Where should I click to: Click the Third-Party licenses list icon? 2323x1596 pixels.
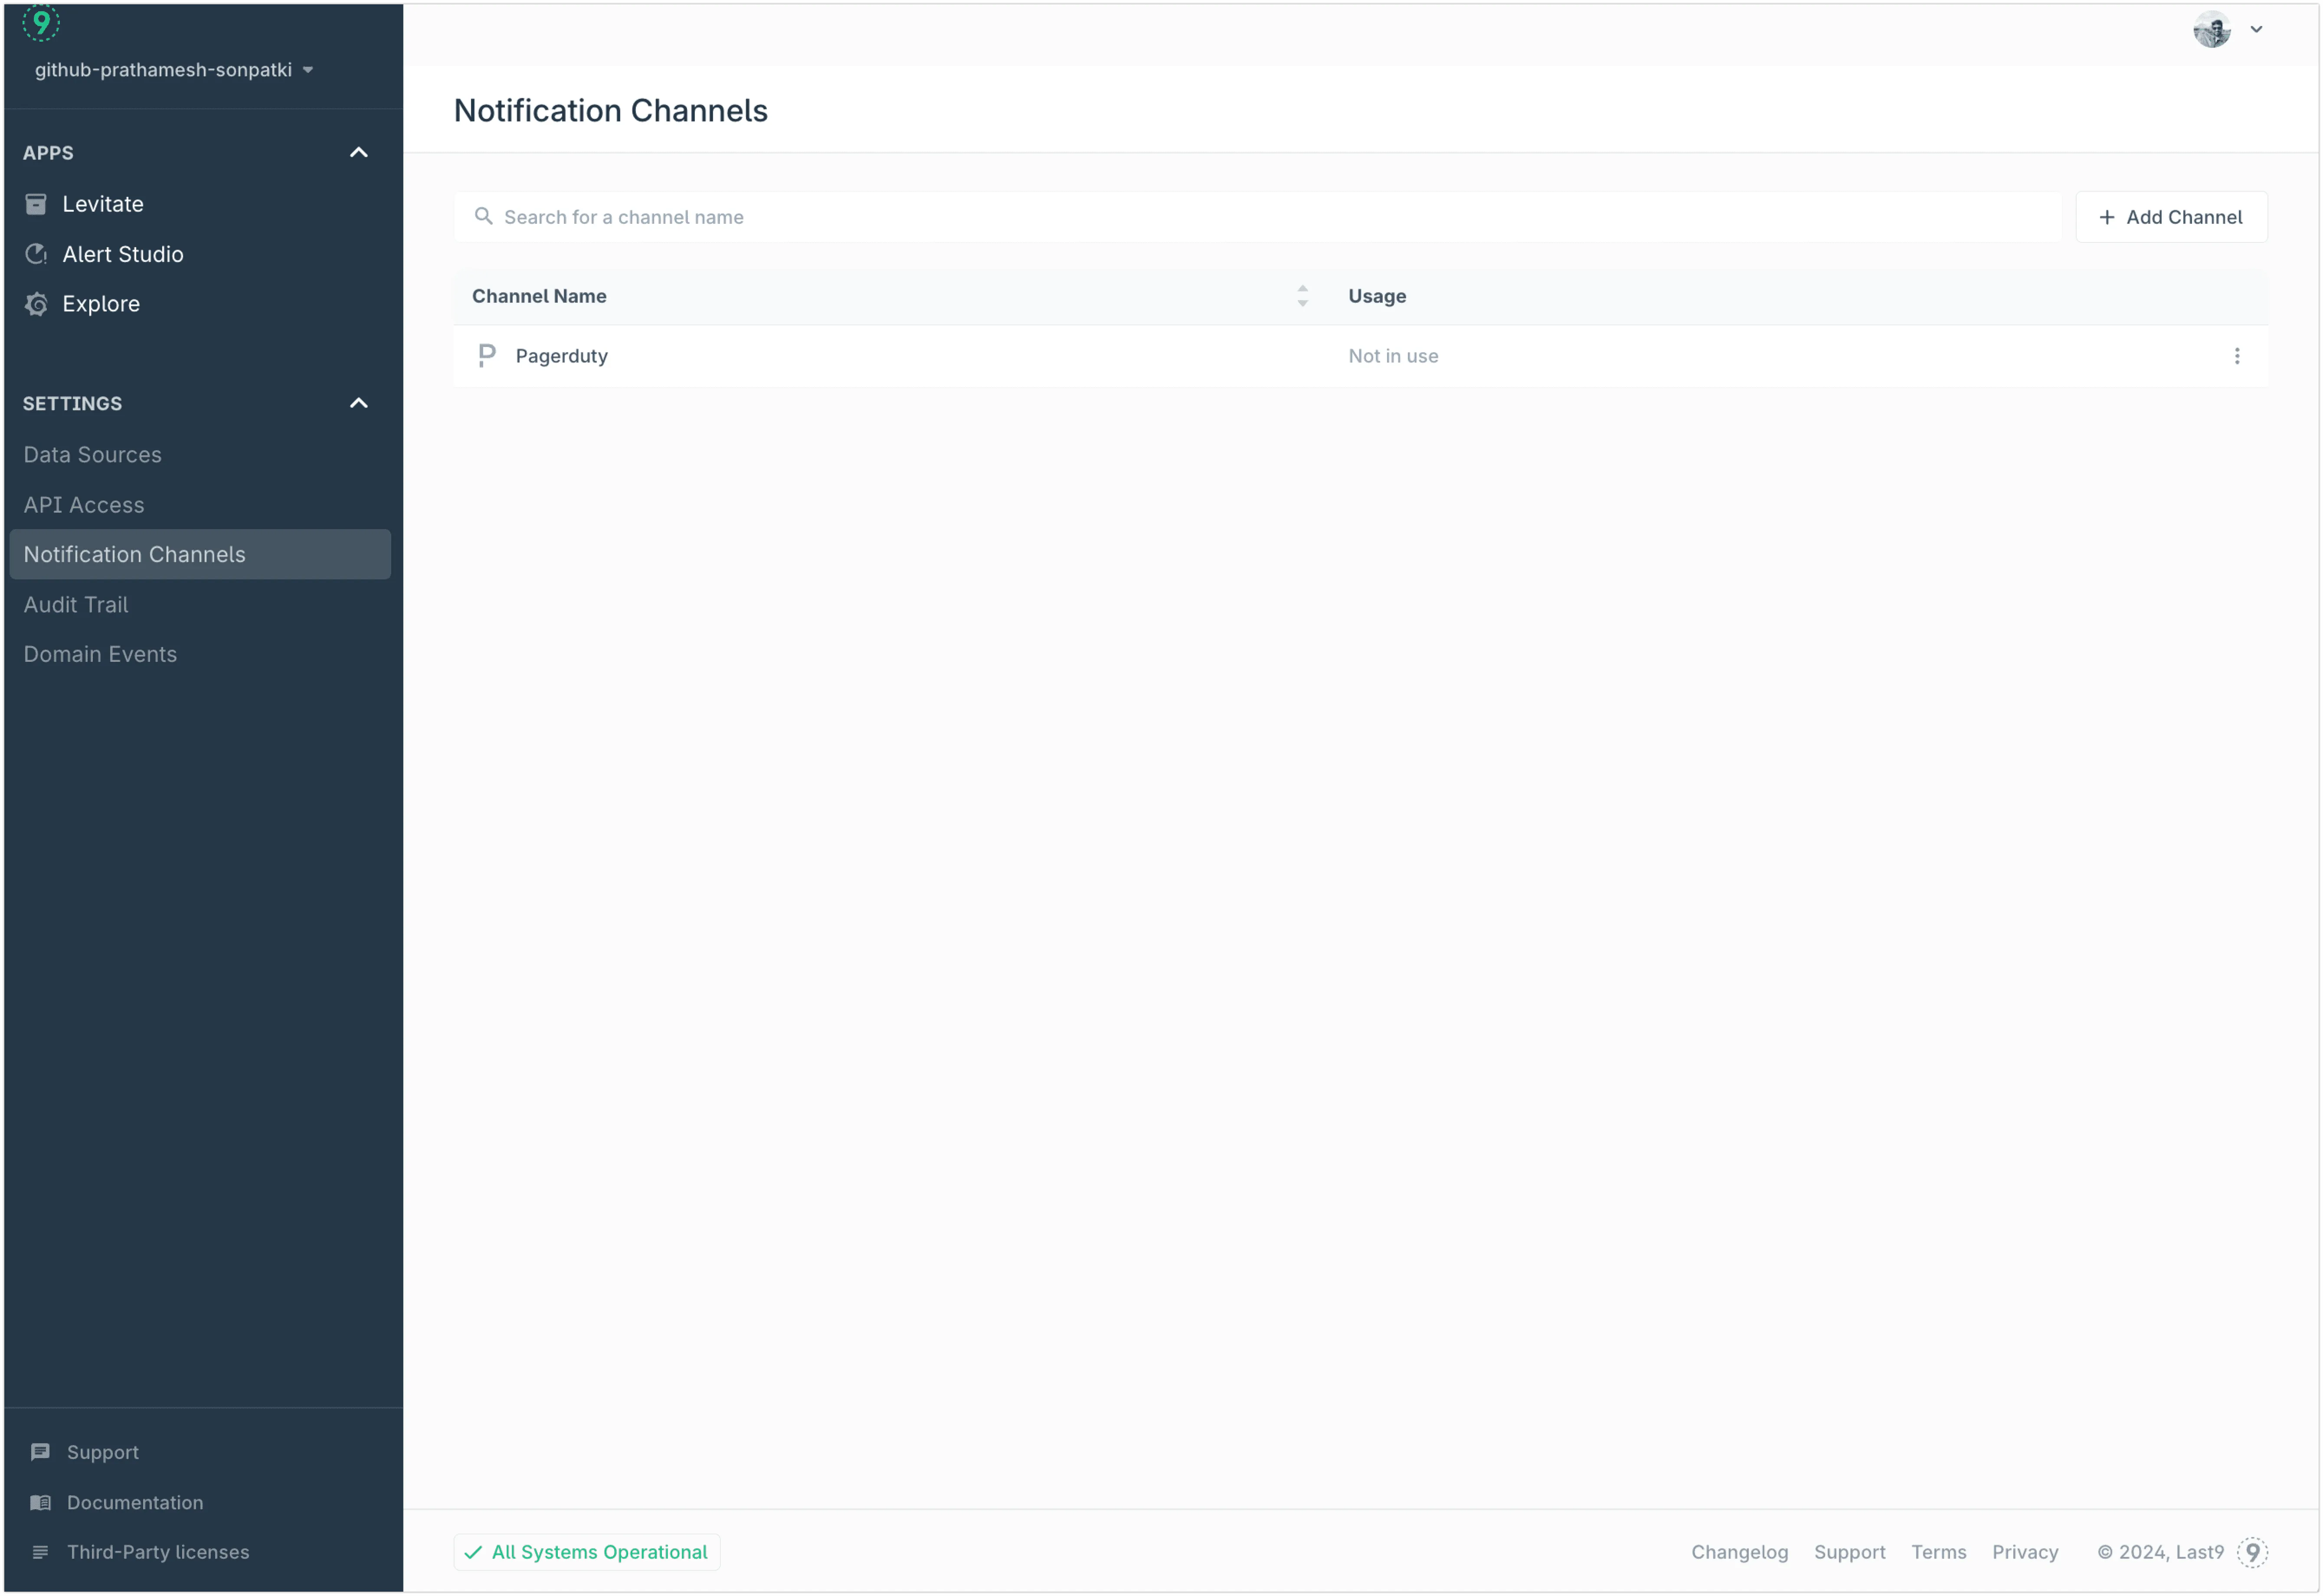(x=40, y=1552)
